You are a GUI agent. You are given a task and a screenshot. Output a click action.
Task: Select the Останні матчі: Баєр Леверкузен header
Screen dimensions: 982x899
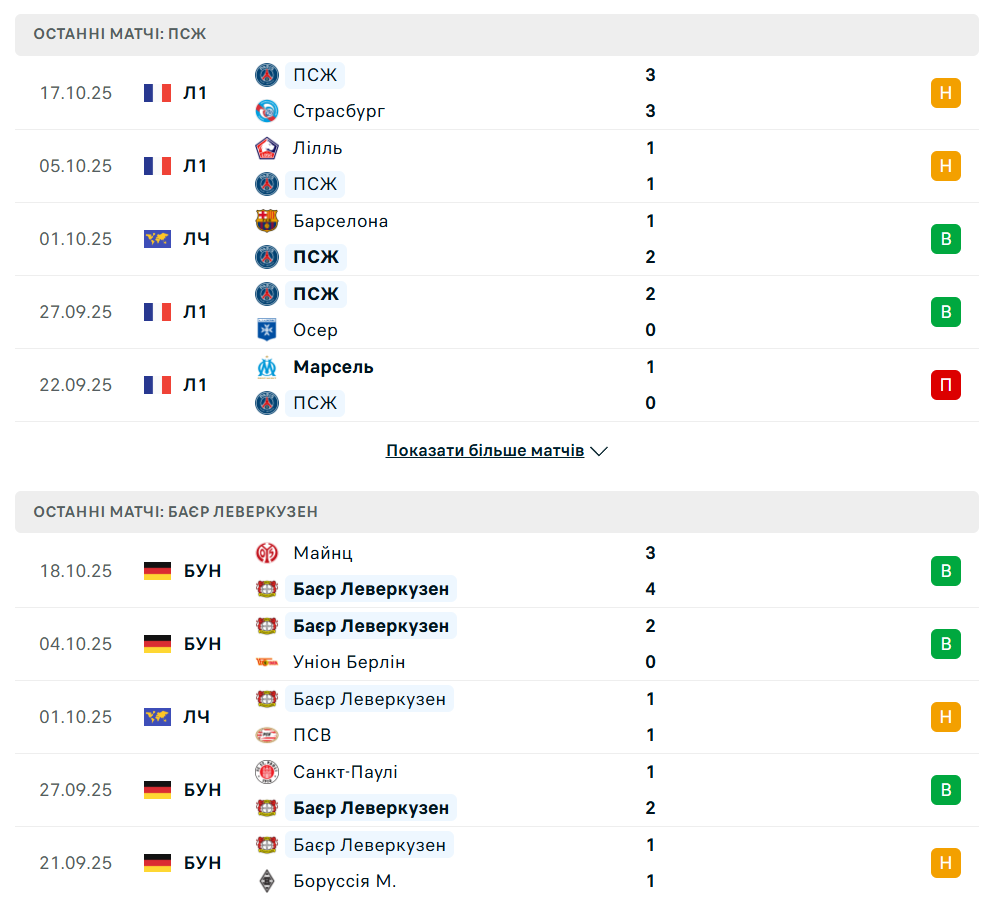point(176,512)
